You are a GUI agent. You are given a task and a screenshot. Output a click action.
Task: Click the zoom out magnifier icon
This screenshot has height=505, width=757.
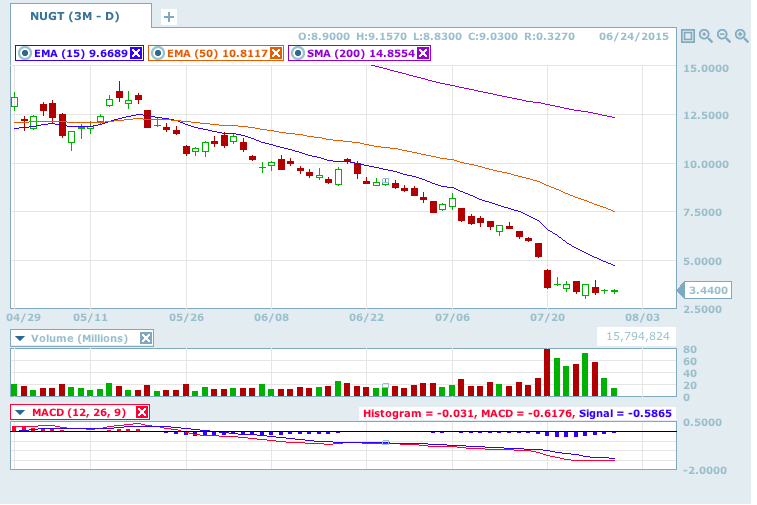723,36
